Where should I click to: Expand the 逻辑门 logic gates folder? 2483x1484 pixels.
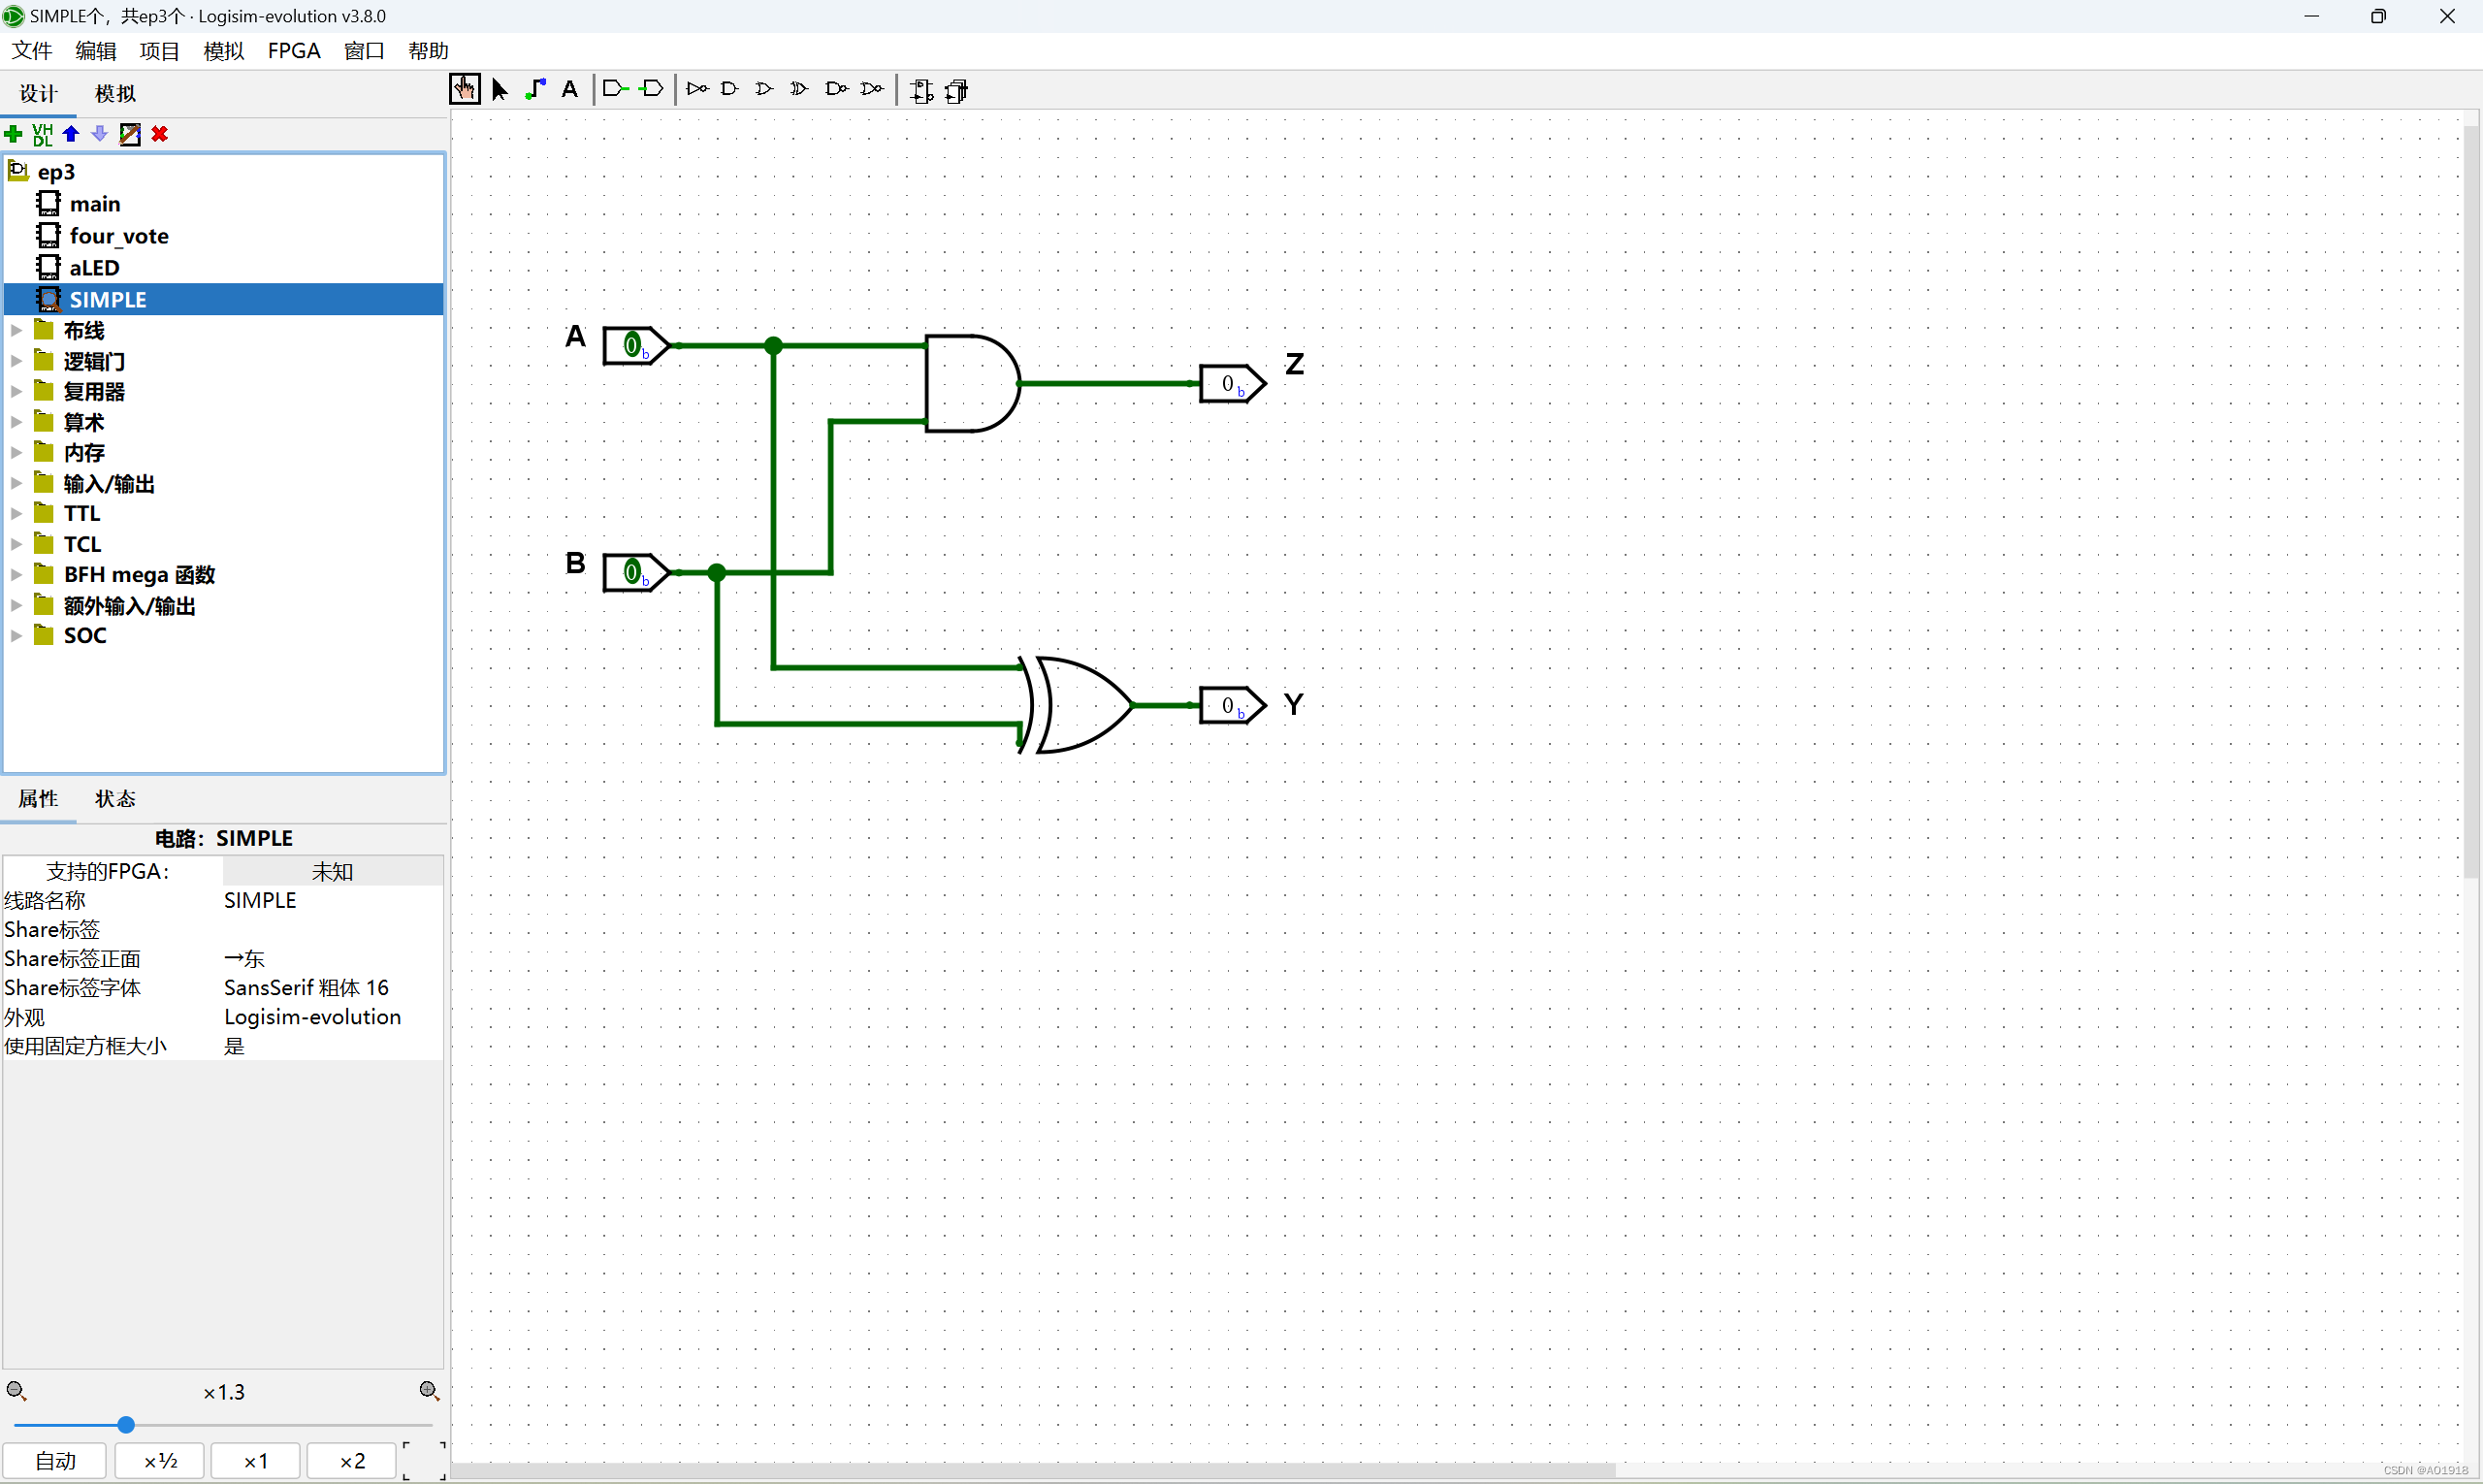19,362
